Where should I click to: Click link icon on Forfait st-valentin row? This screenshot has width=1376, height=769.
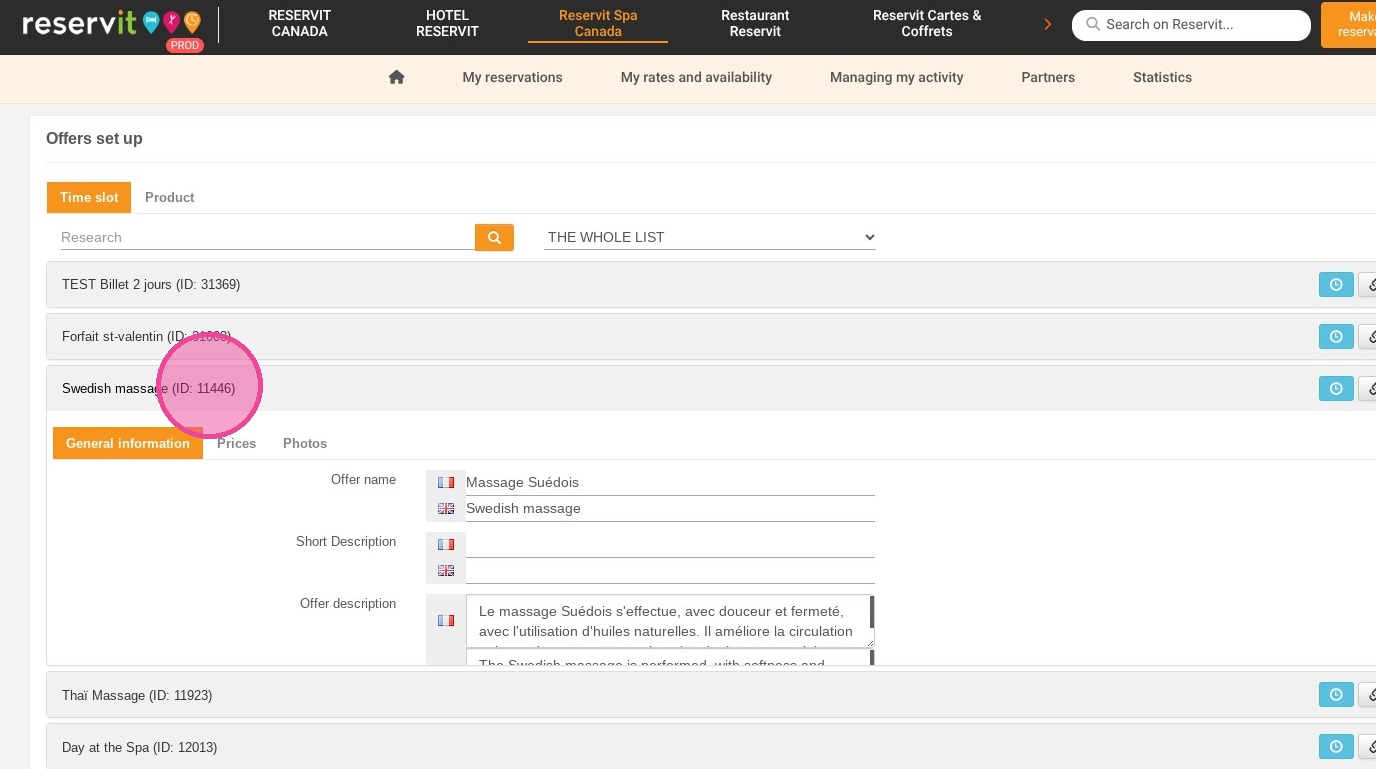pyautogui.click(x=1368, y=337)
